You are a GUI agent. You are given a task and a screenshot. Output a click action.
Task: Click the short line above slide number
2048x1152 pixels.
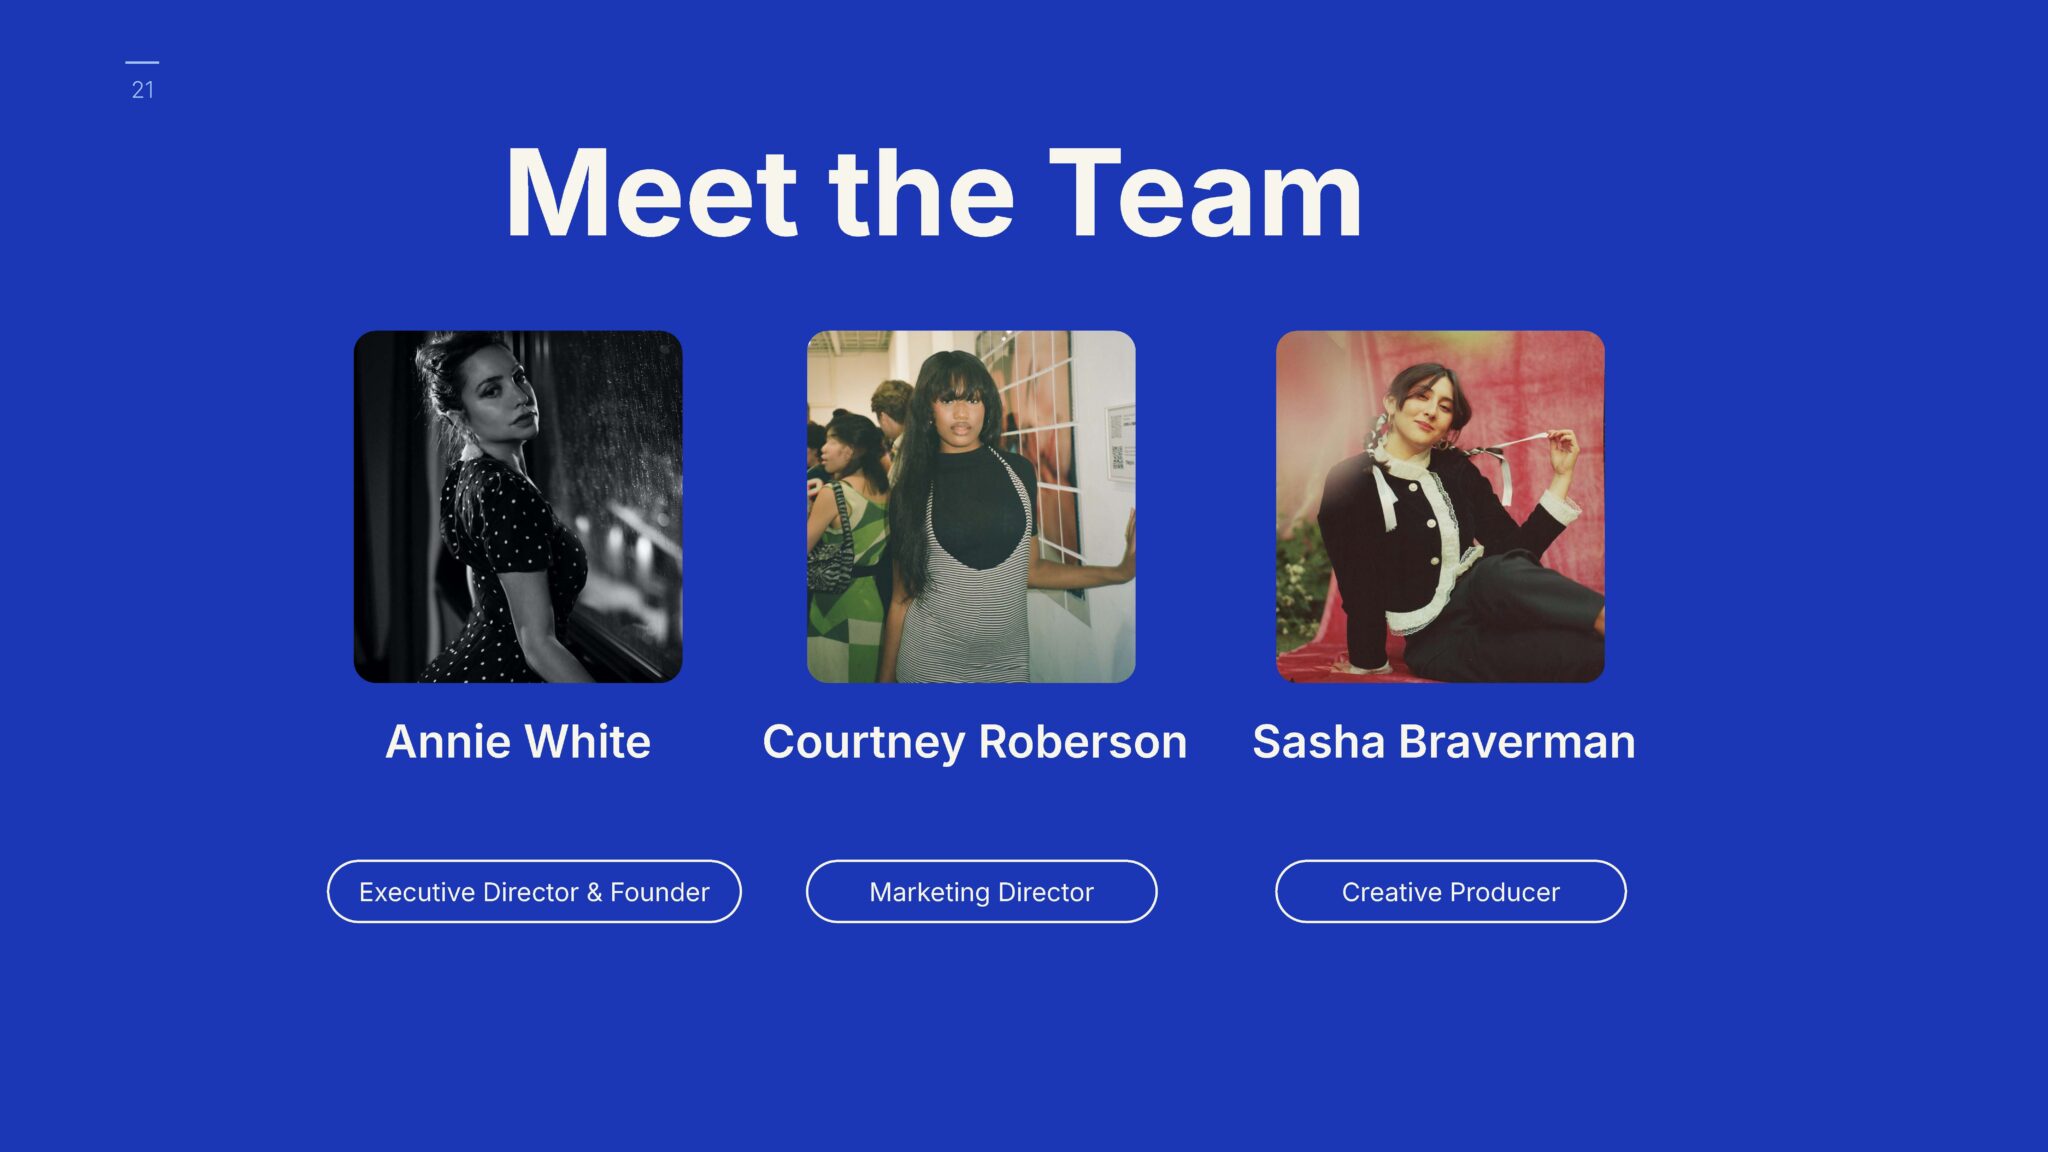tap(142, 63)
